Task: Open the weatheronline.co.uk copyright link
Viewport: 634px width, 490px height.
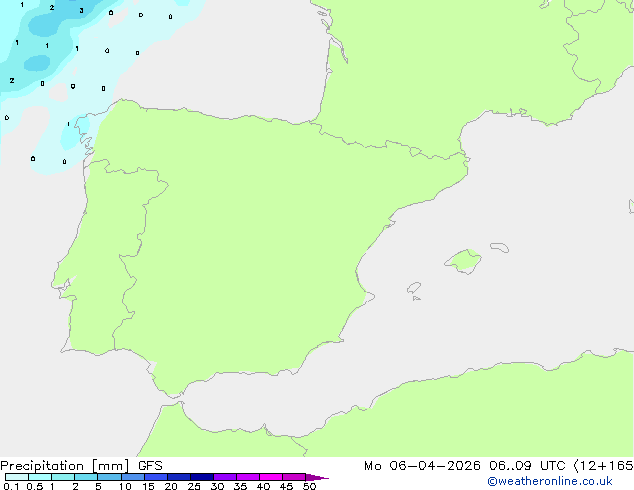Action: point(550,481)
